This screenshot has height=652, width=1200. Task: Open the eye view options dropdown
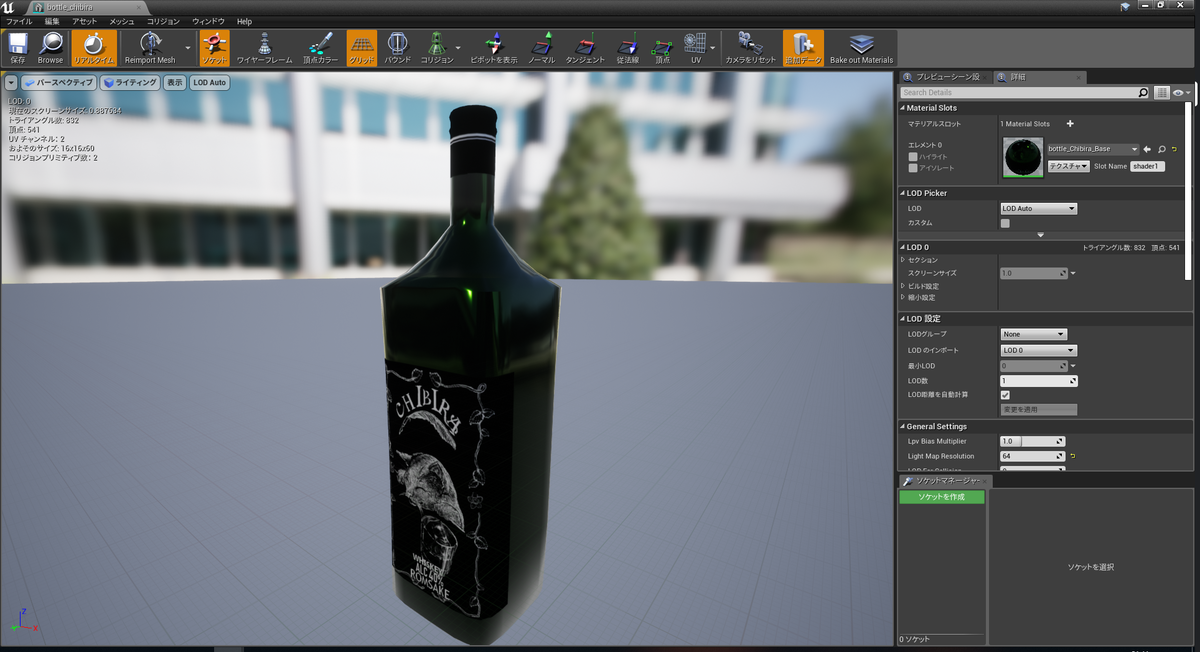pyautogui.click(x=1182, y=92)
